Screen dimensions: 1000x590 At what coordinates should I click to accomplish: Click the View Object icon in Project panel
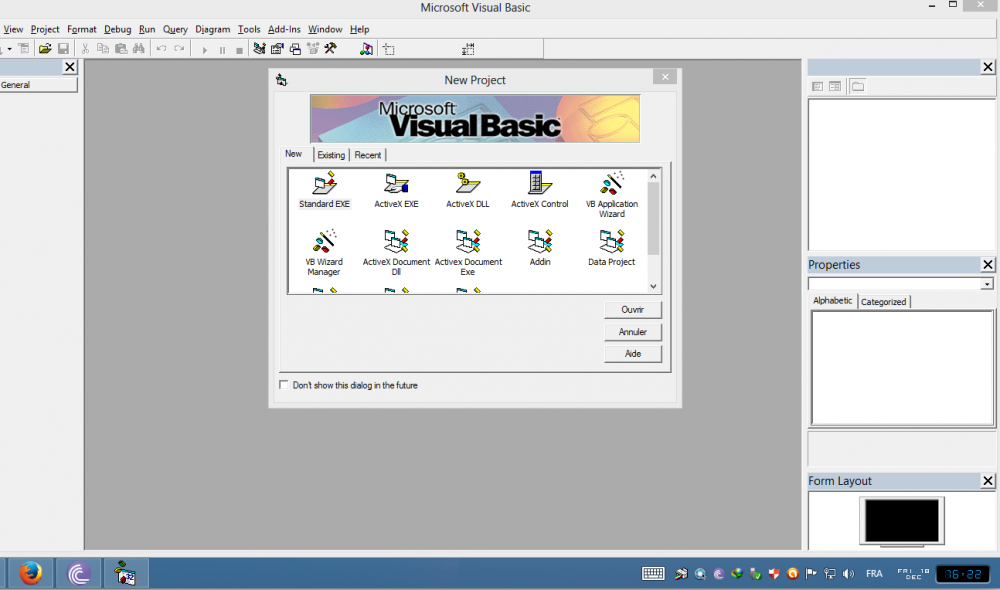(x=835, y=86)
